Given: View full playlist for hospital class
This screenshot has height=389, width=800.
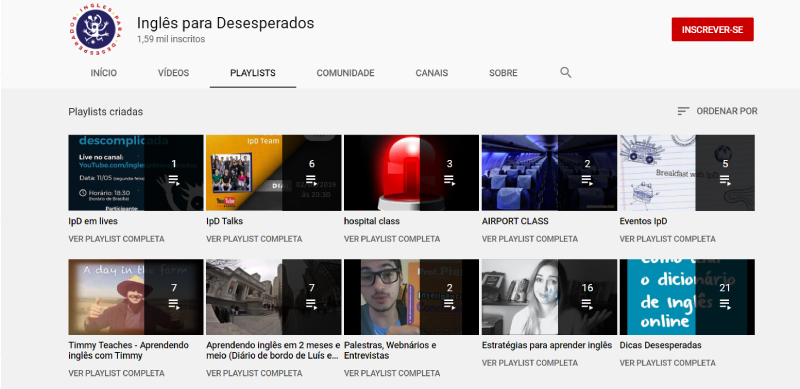Looking at the screenshot, I should [392, 239].
